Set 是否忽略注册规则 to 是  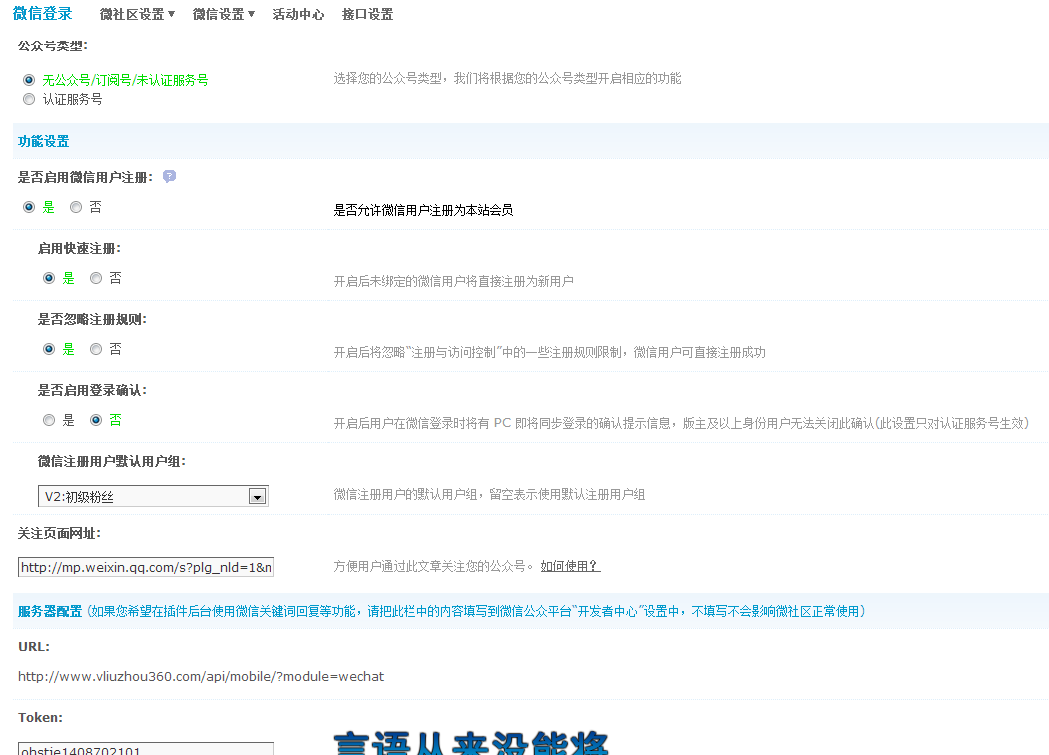pos(49,349)
